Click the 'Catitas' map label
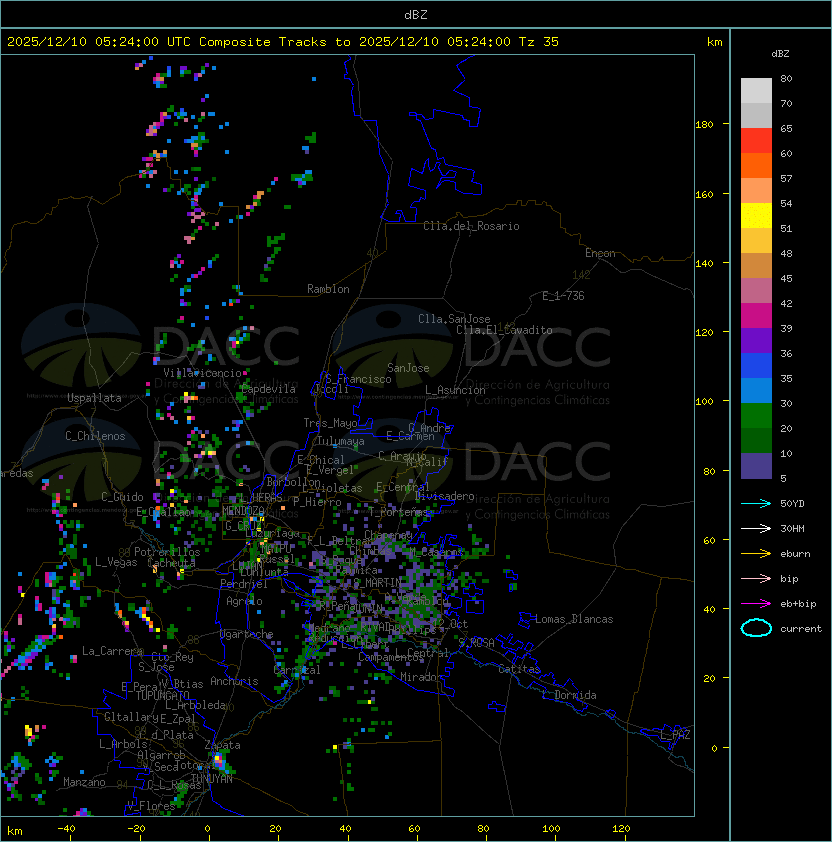Screen dimensions: 832x842 point(519,669)
